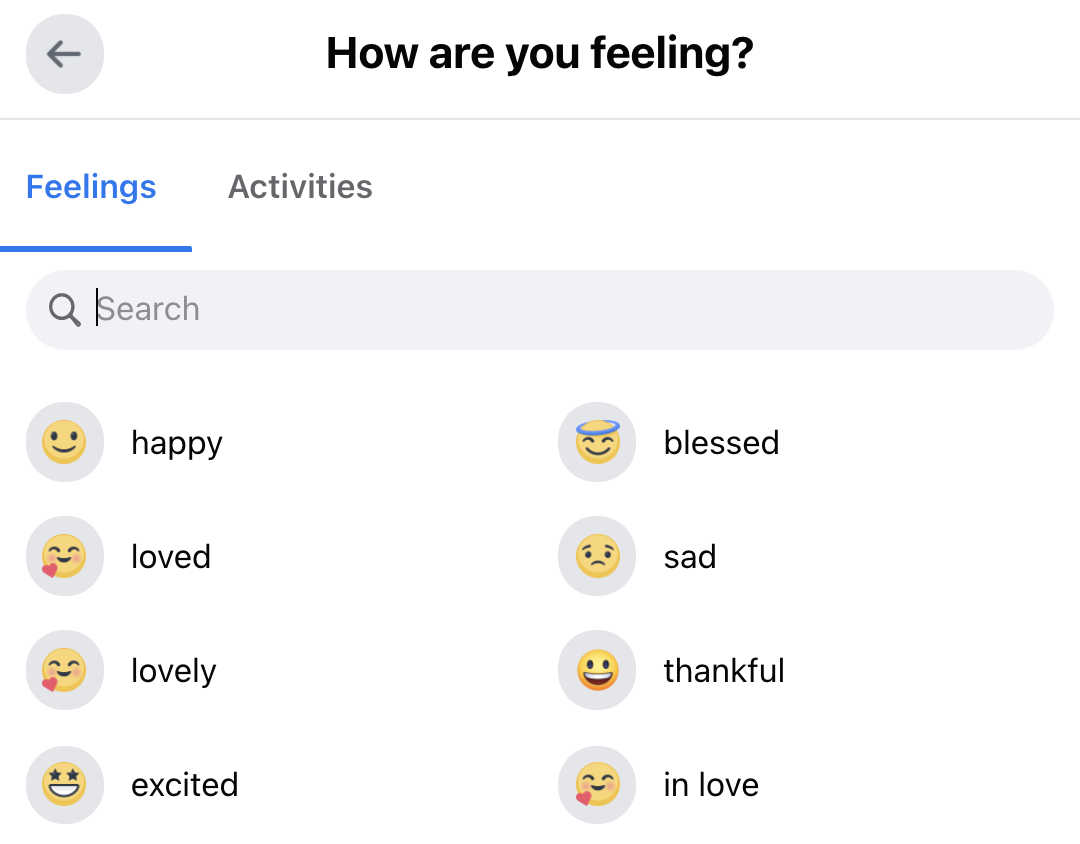Click the "thankful" text option
Viewport: 1080px width, 844px height.
[x=724, y=671]
